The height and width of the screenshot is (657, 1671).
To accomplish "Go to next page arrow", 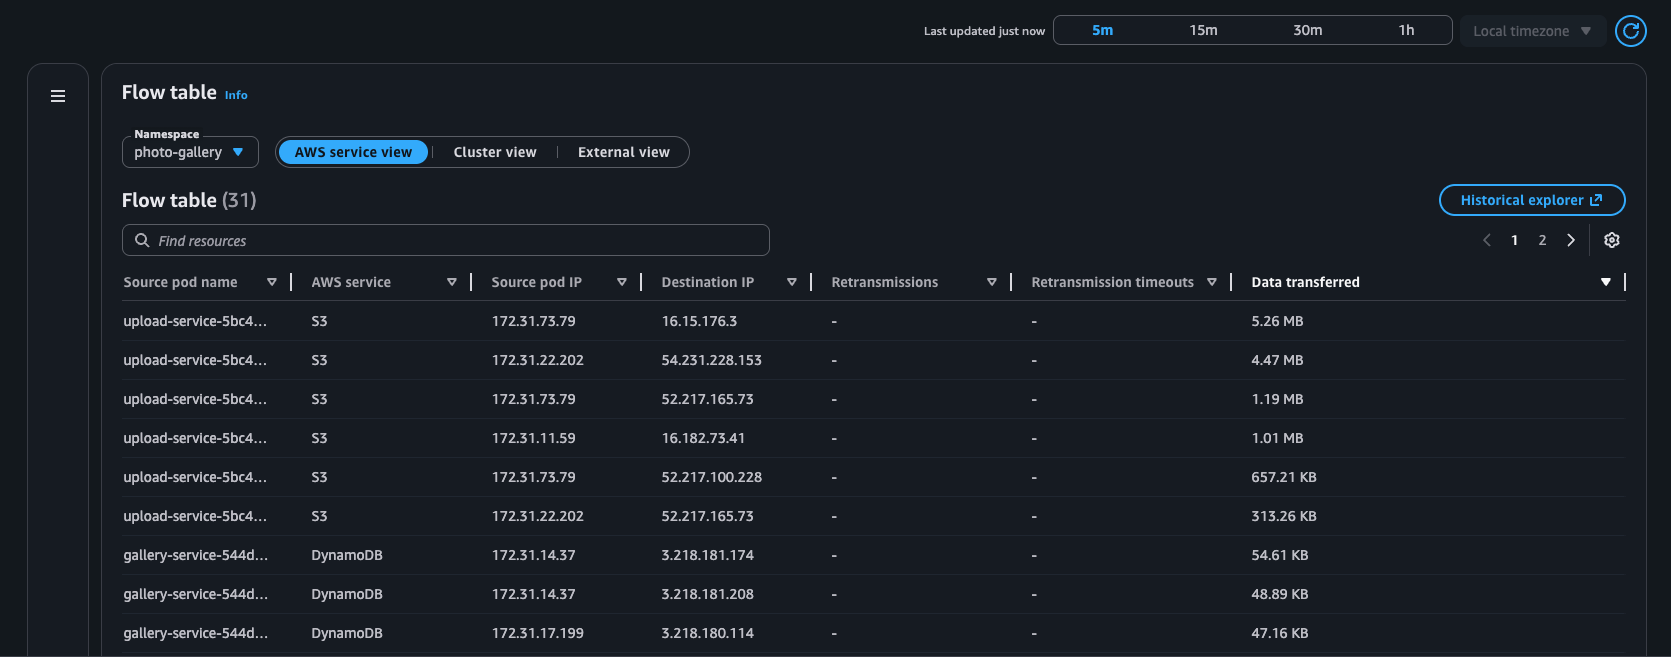I will point(1571,240).
